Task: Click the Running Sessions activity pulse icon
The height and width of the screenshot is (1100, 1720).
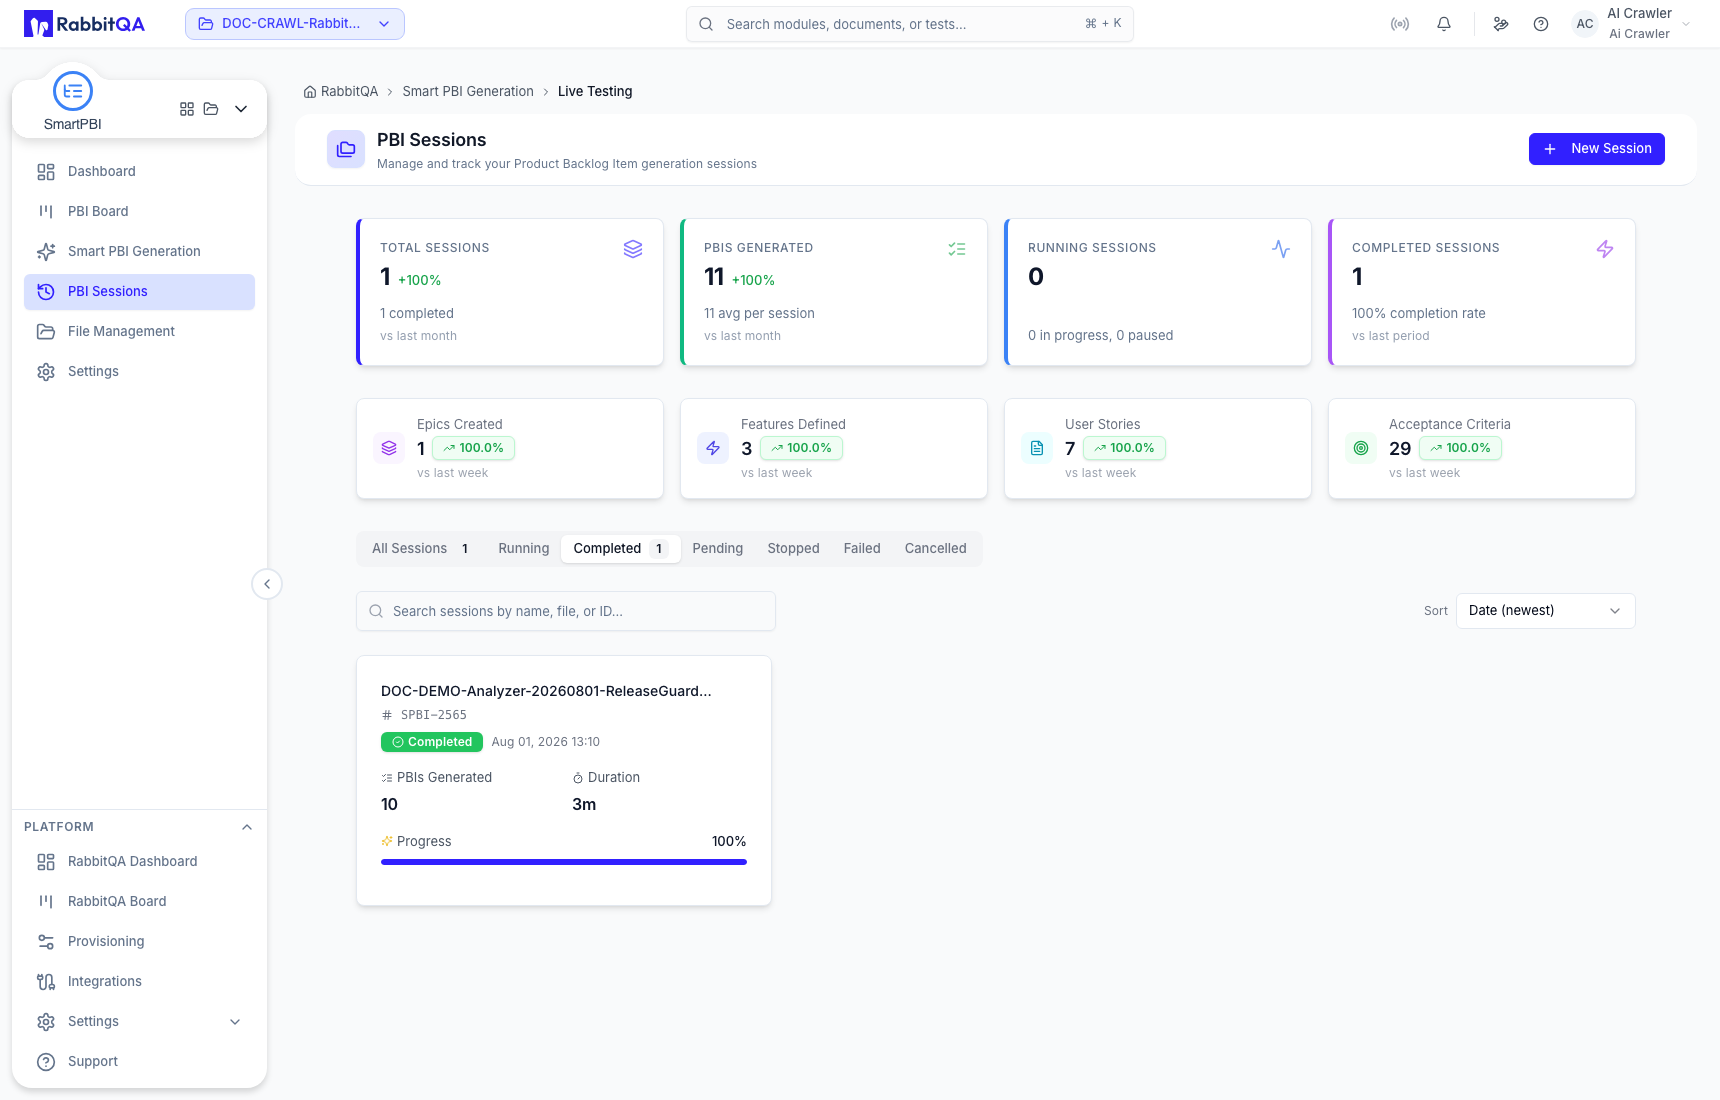Action: [1281, 249]
